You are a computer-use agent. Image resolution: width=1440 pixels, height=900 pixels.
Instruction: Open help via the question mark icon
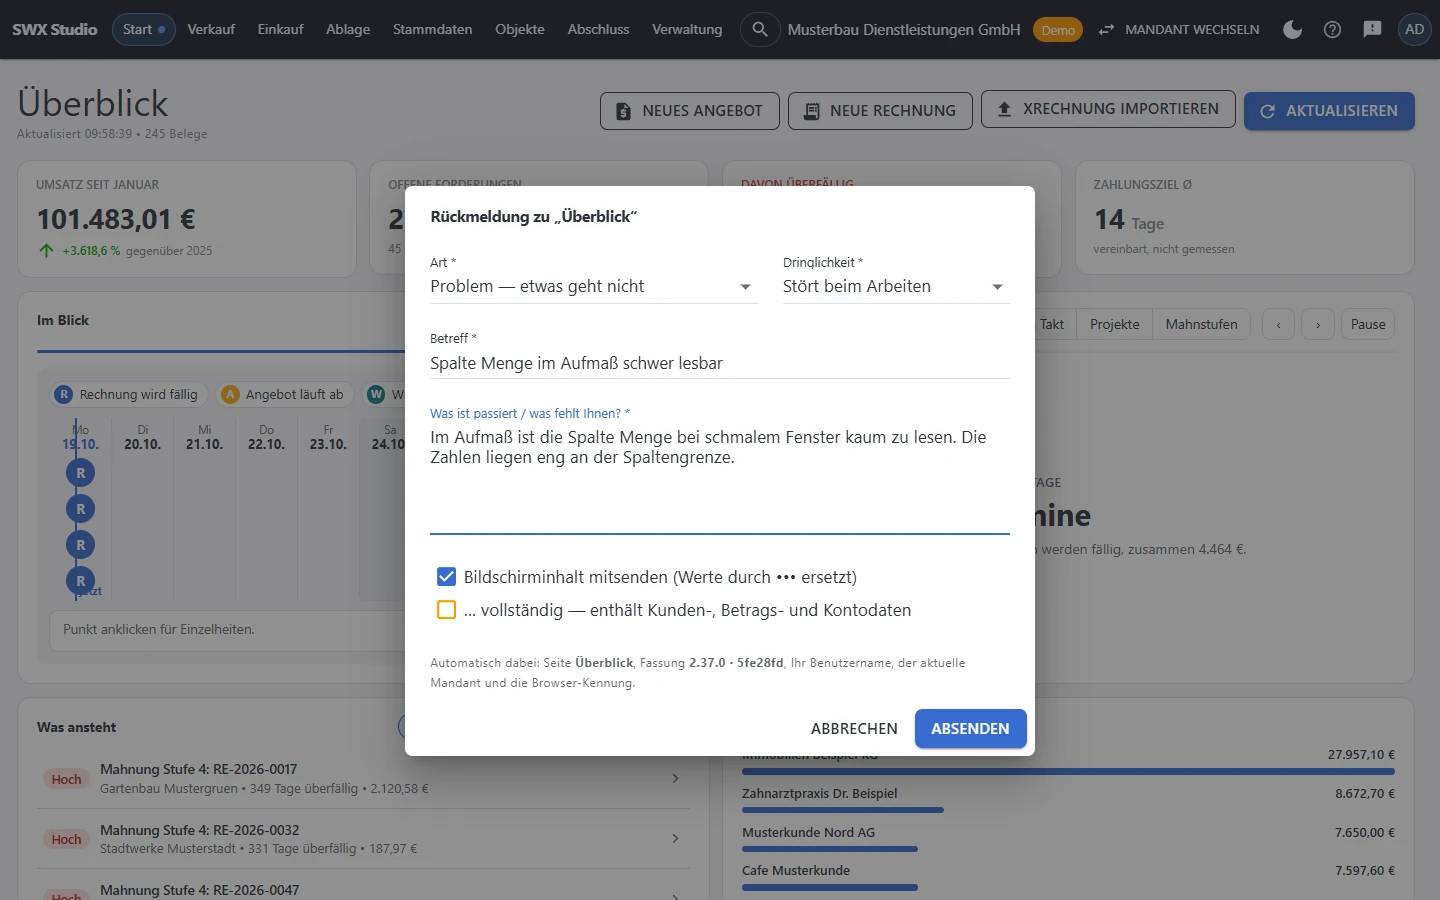pyautogui.click(x=1332, y=29)
